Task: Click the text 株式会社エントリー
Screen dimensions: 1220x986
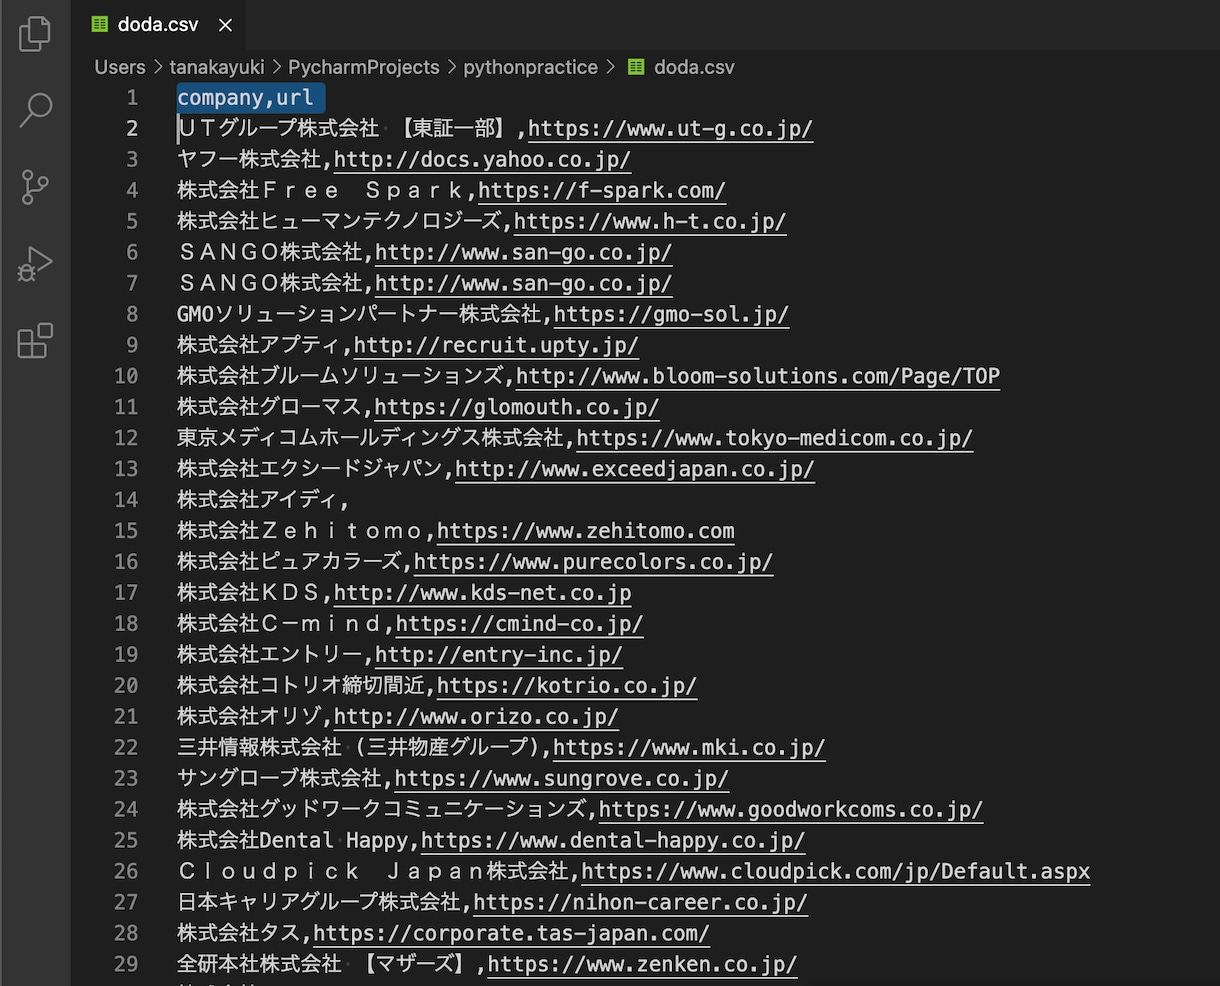Action: (270, 655)
